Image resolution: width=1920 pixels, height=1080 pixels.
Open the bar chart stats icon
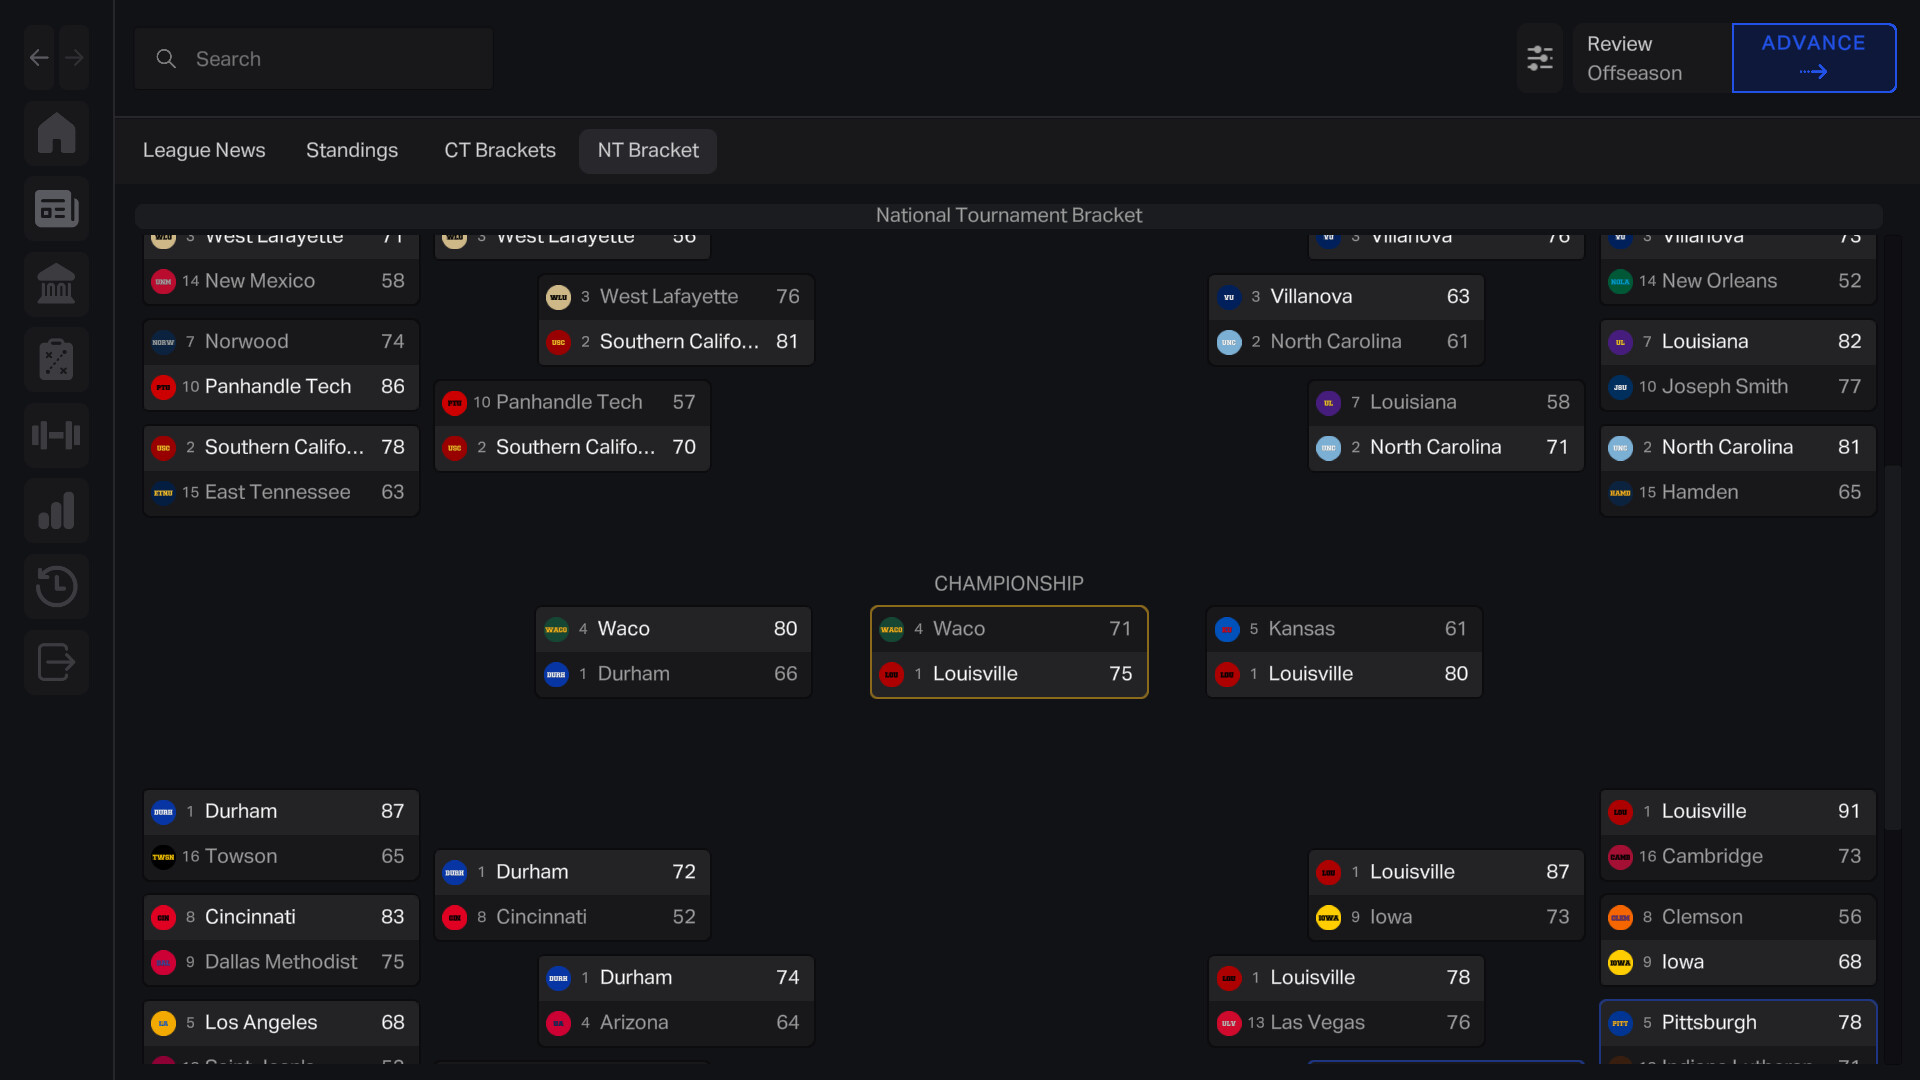pyautogui.click(x=57, y=511)
